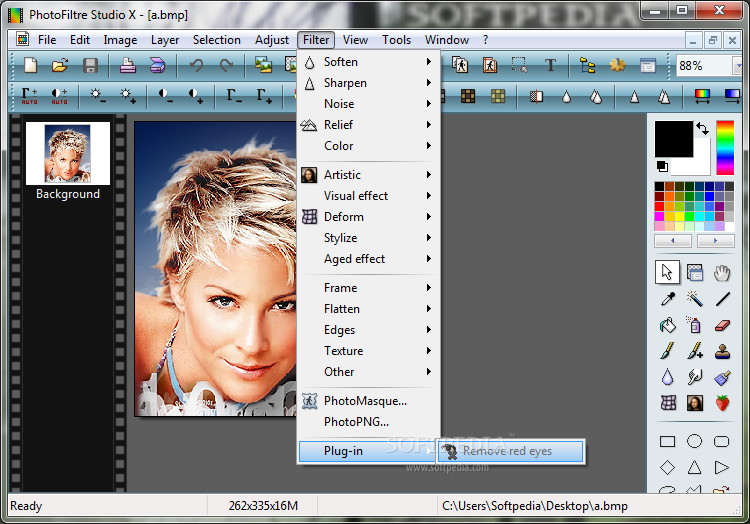Choose the triangle selection shape
750x524 pixels.
(695, 467)
